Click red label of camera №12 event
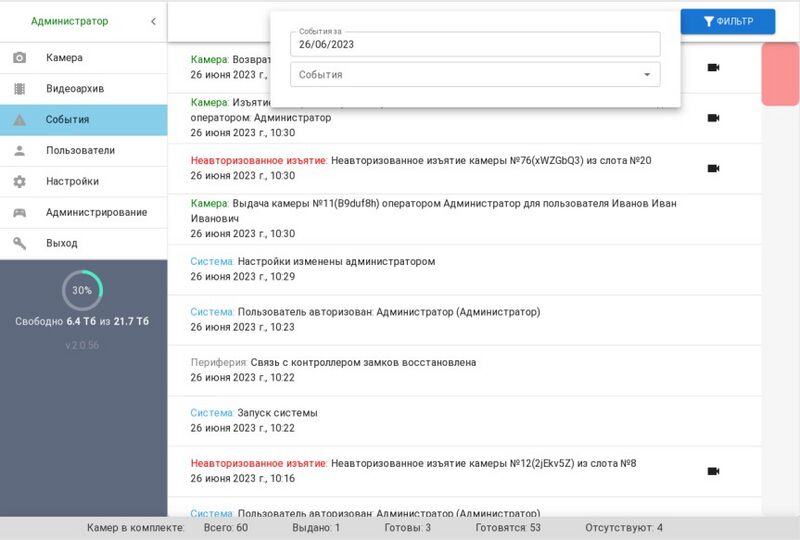The width and height of the screenshot is (800, 540). coord(259,463)
